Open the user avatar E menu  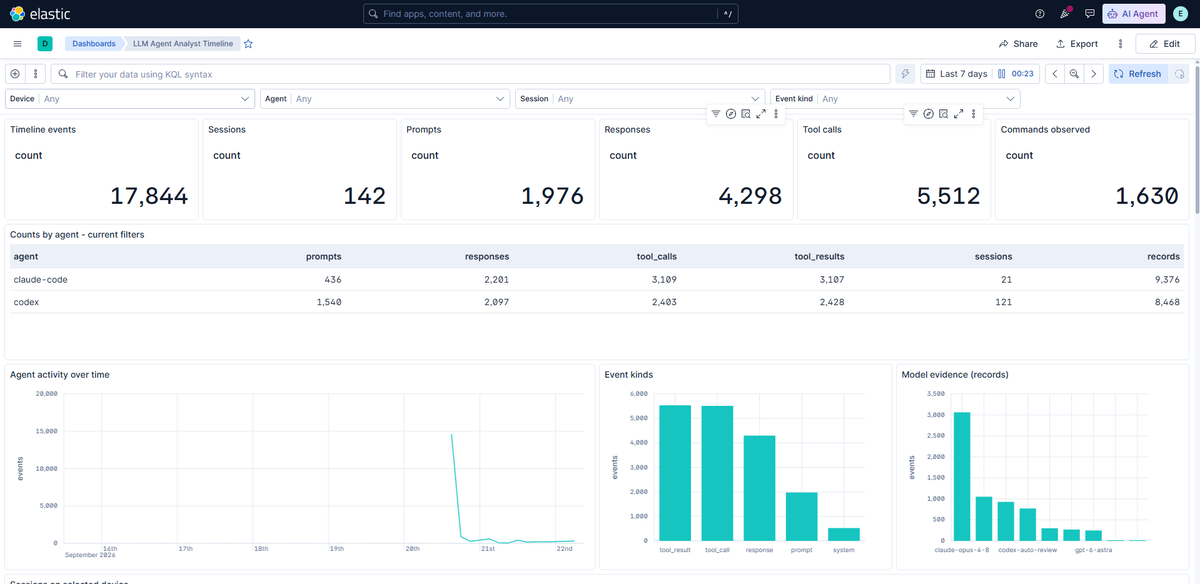coord(1181,14)
